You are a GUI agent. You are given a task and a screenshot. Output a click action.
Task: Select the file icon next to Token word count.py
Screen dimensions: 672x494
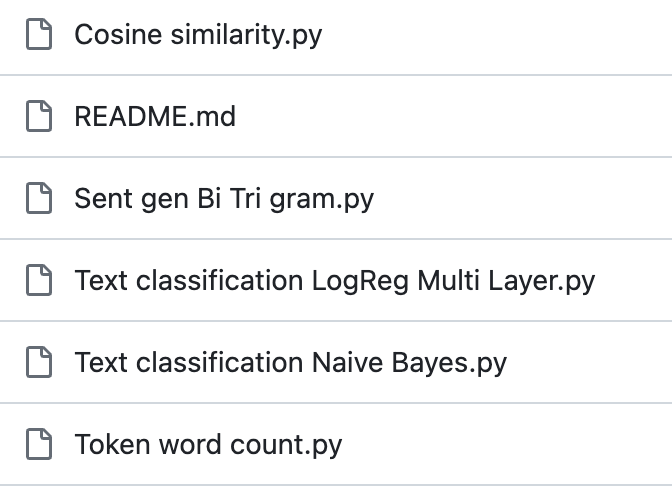click(x=39, y=444)
